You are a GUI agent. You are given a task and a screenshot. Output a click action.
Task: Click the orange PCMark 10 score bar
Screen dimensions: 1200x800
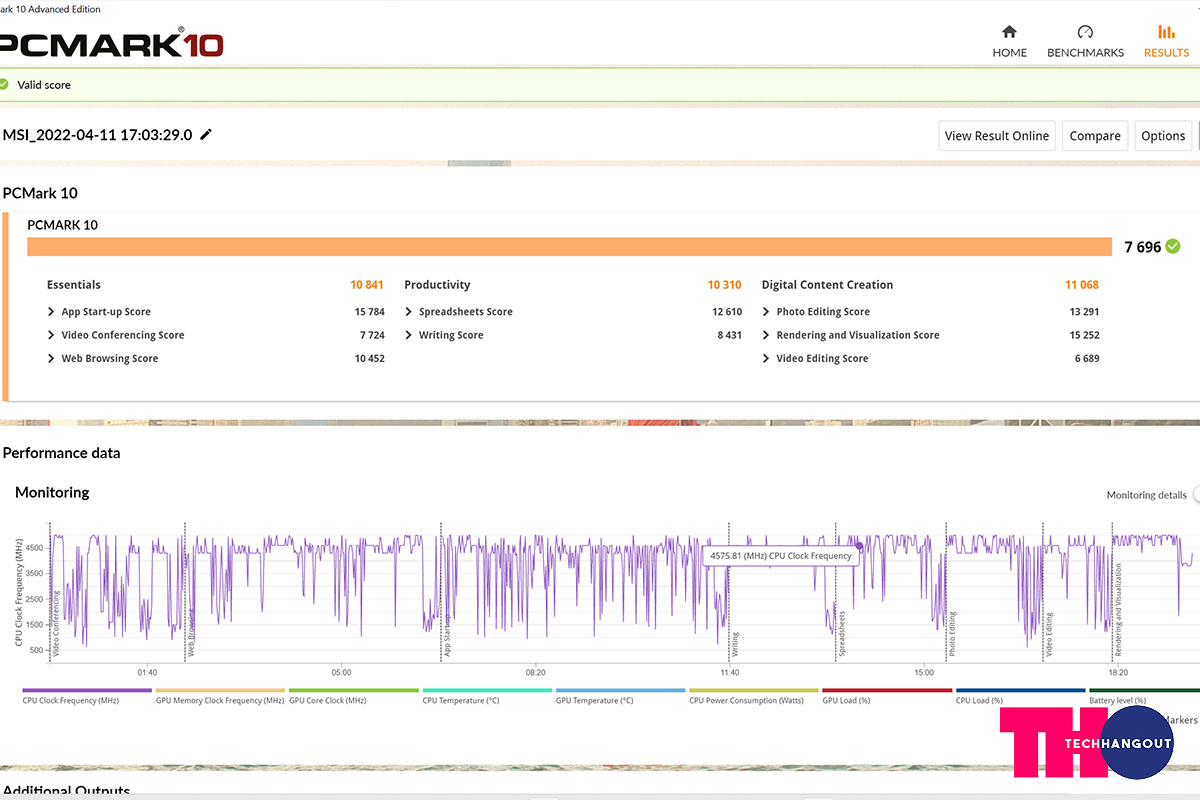click(570, 247)
